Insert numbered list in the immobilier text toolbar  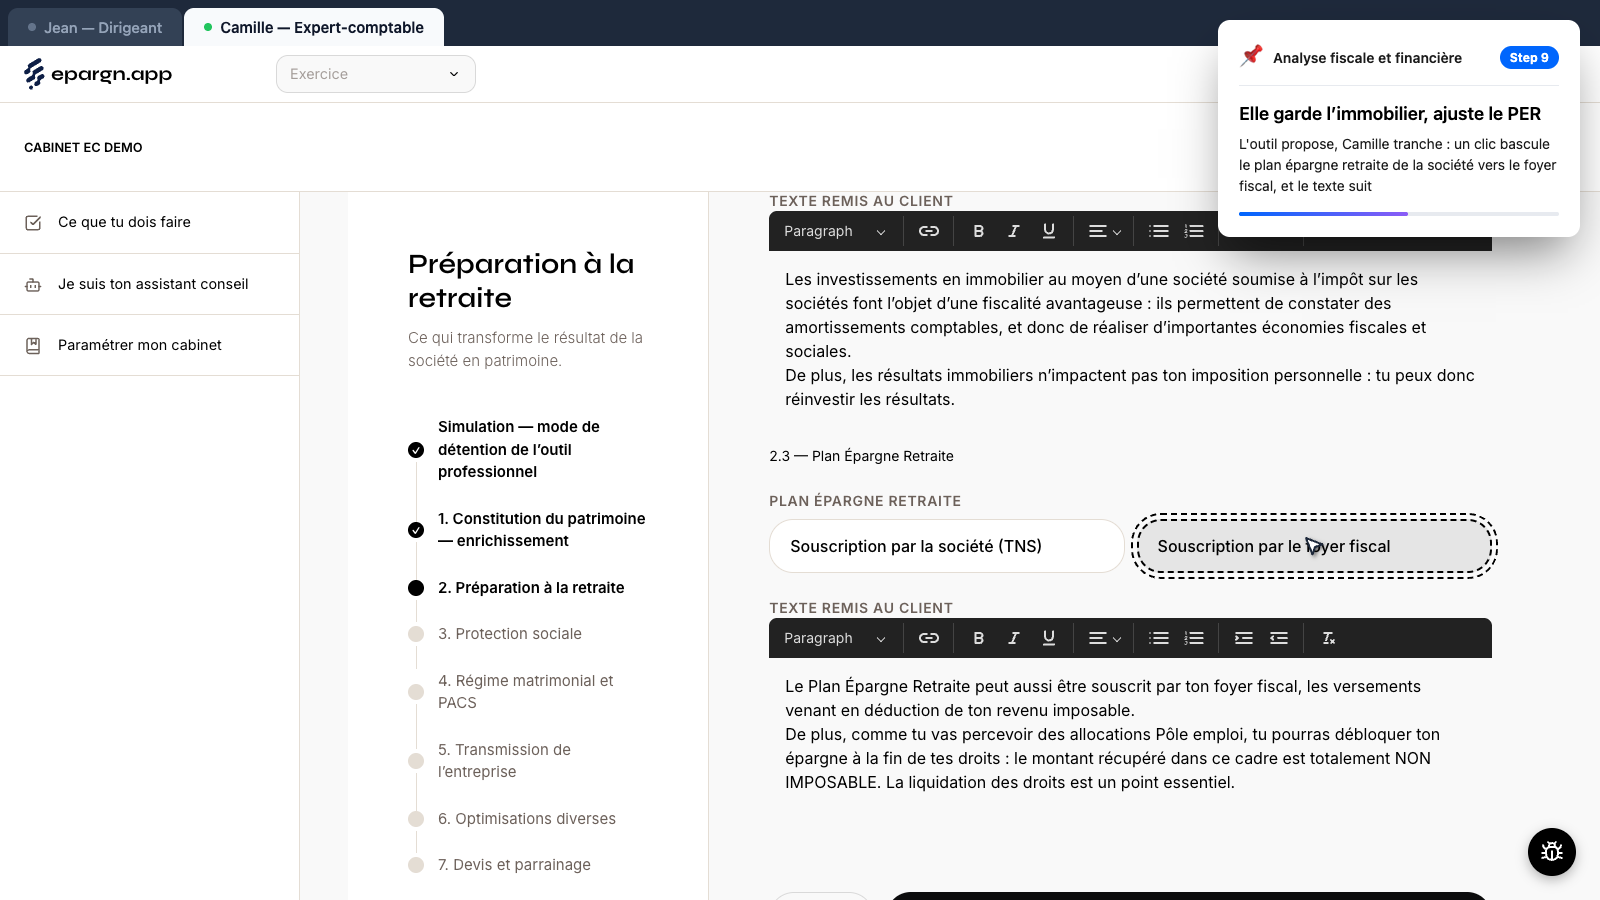tap(1194, 231)
